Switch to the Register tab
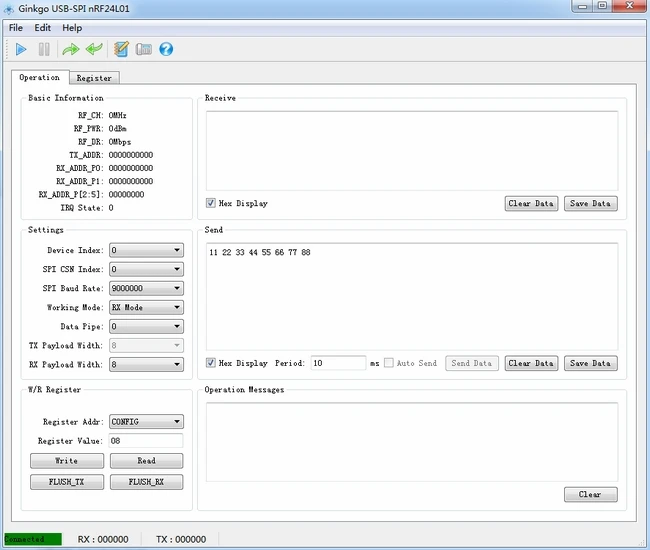 [x=94, y=78]
